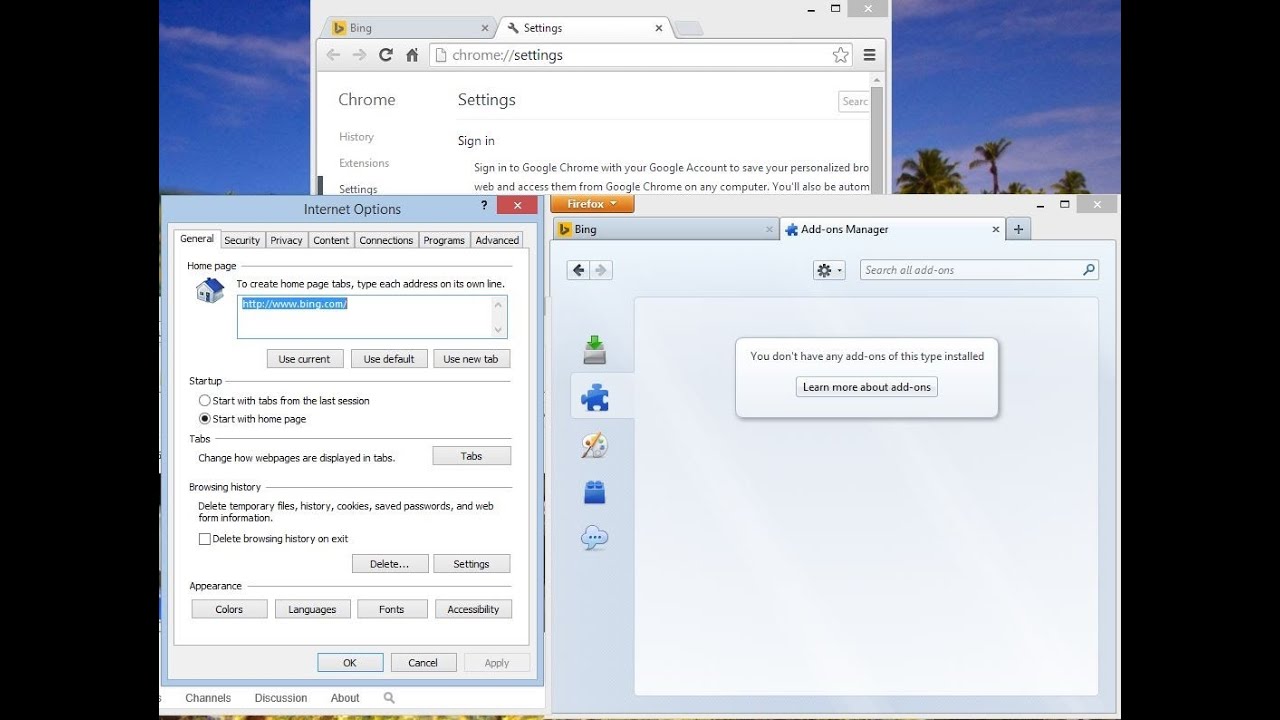Image resolution: width=1280 pixels, height=720 pixels.
Task: Open the Privacy tab
Action: coord(286,240)
